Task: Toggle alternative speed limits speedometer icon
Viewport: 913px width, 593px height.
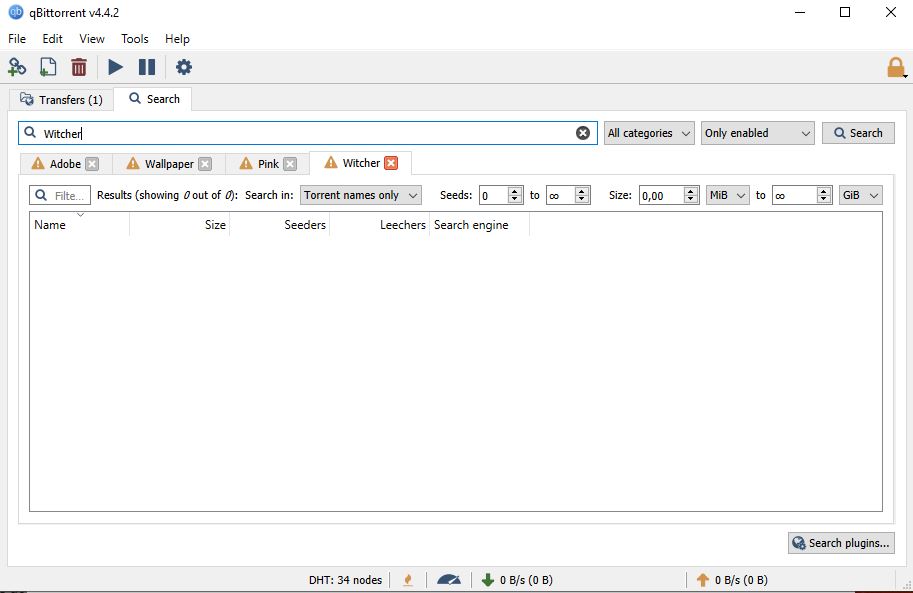Action: (448, 580)
